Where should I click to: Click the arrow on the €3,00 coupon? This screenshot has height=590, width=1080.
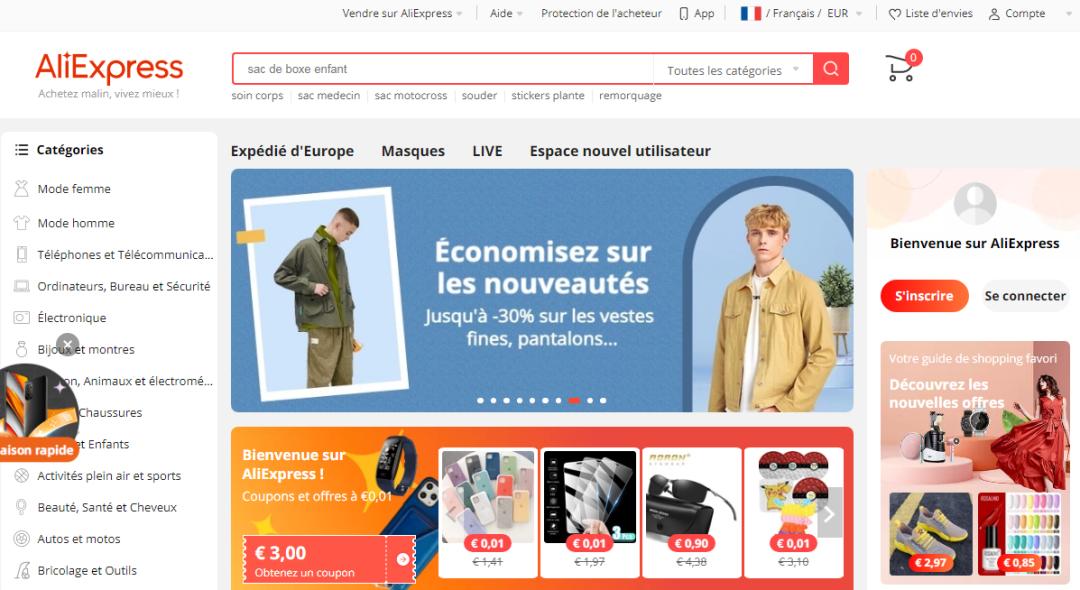tap(403, 560)
